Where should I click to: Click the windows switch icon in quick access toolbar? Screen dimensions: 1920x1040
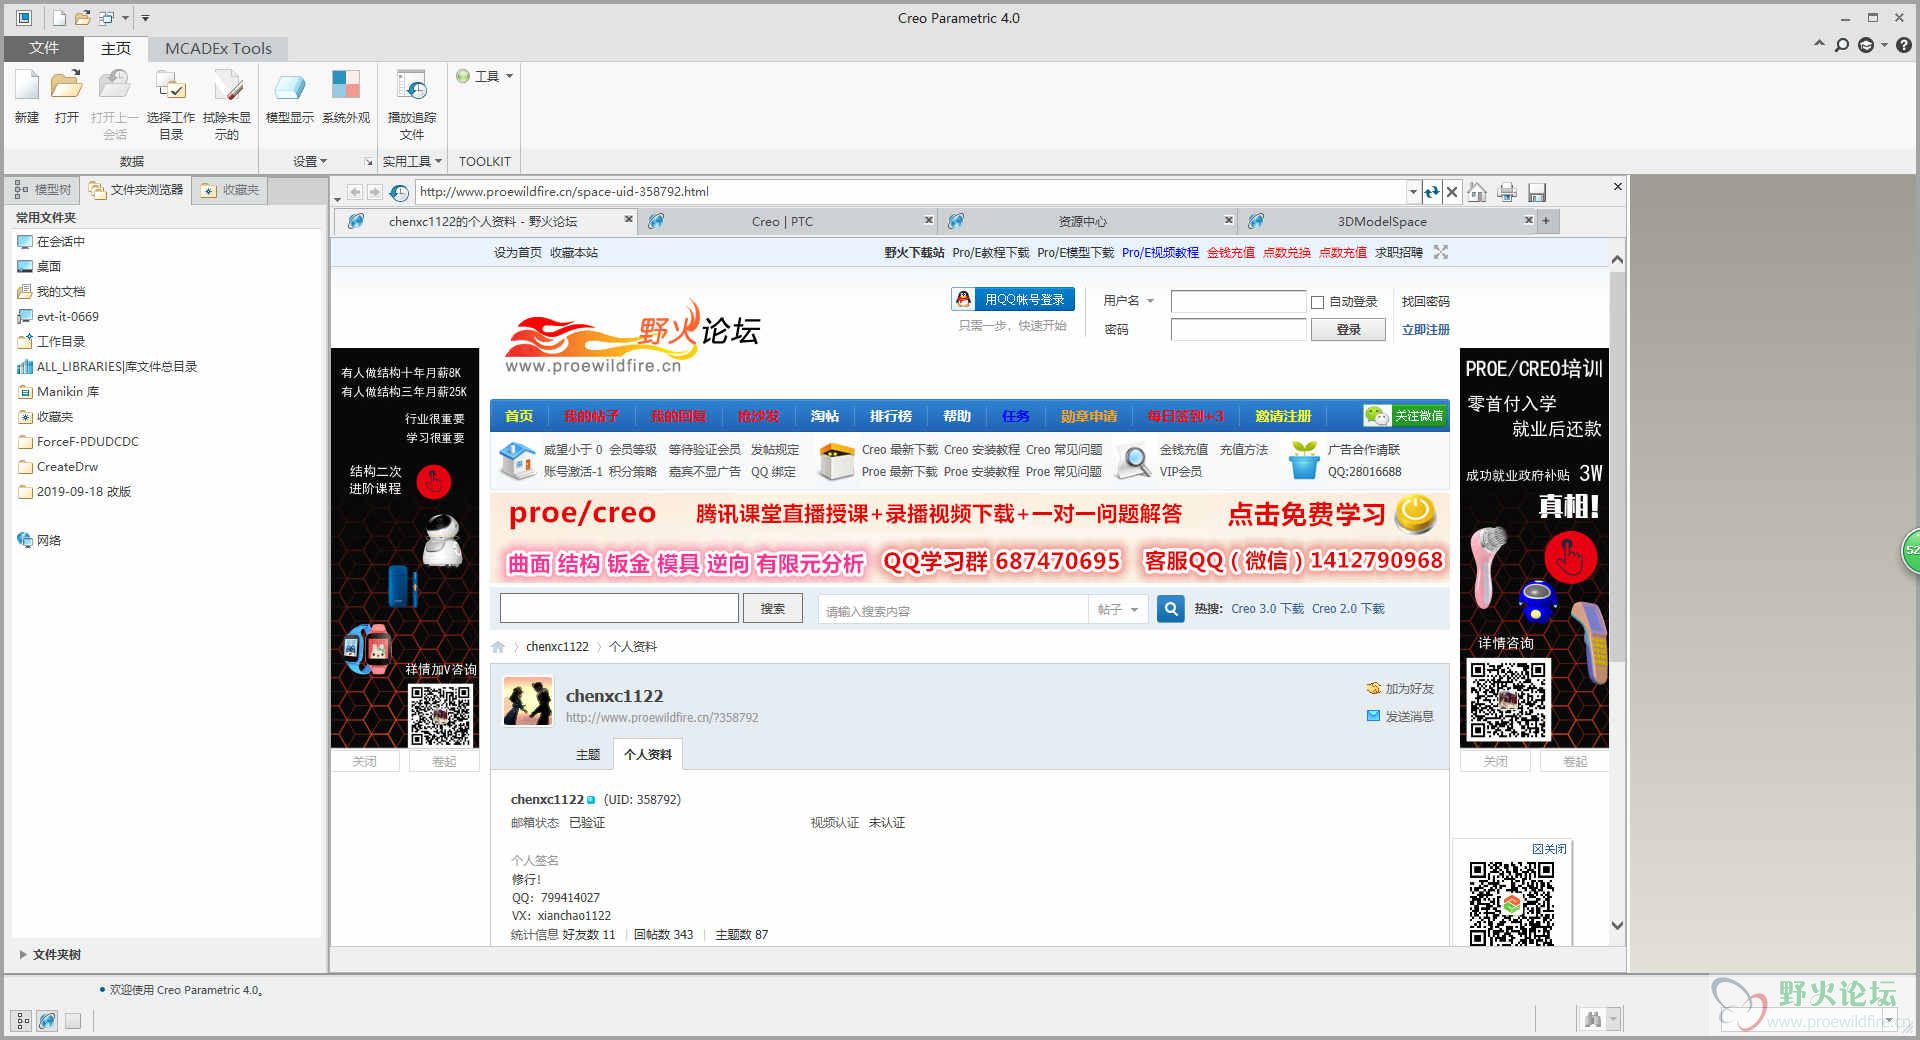106,18
